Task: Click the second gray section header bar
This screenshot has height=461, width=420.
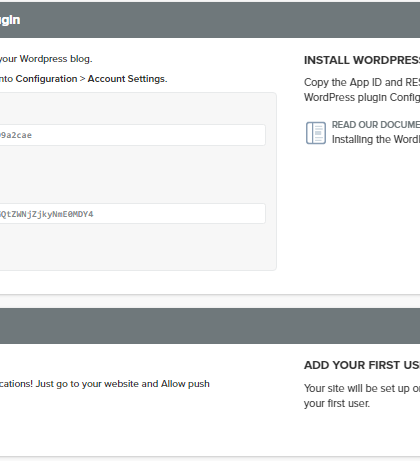Action: (210, 326)
